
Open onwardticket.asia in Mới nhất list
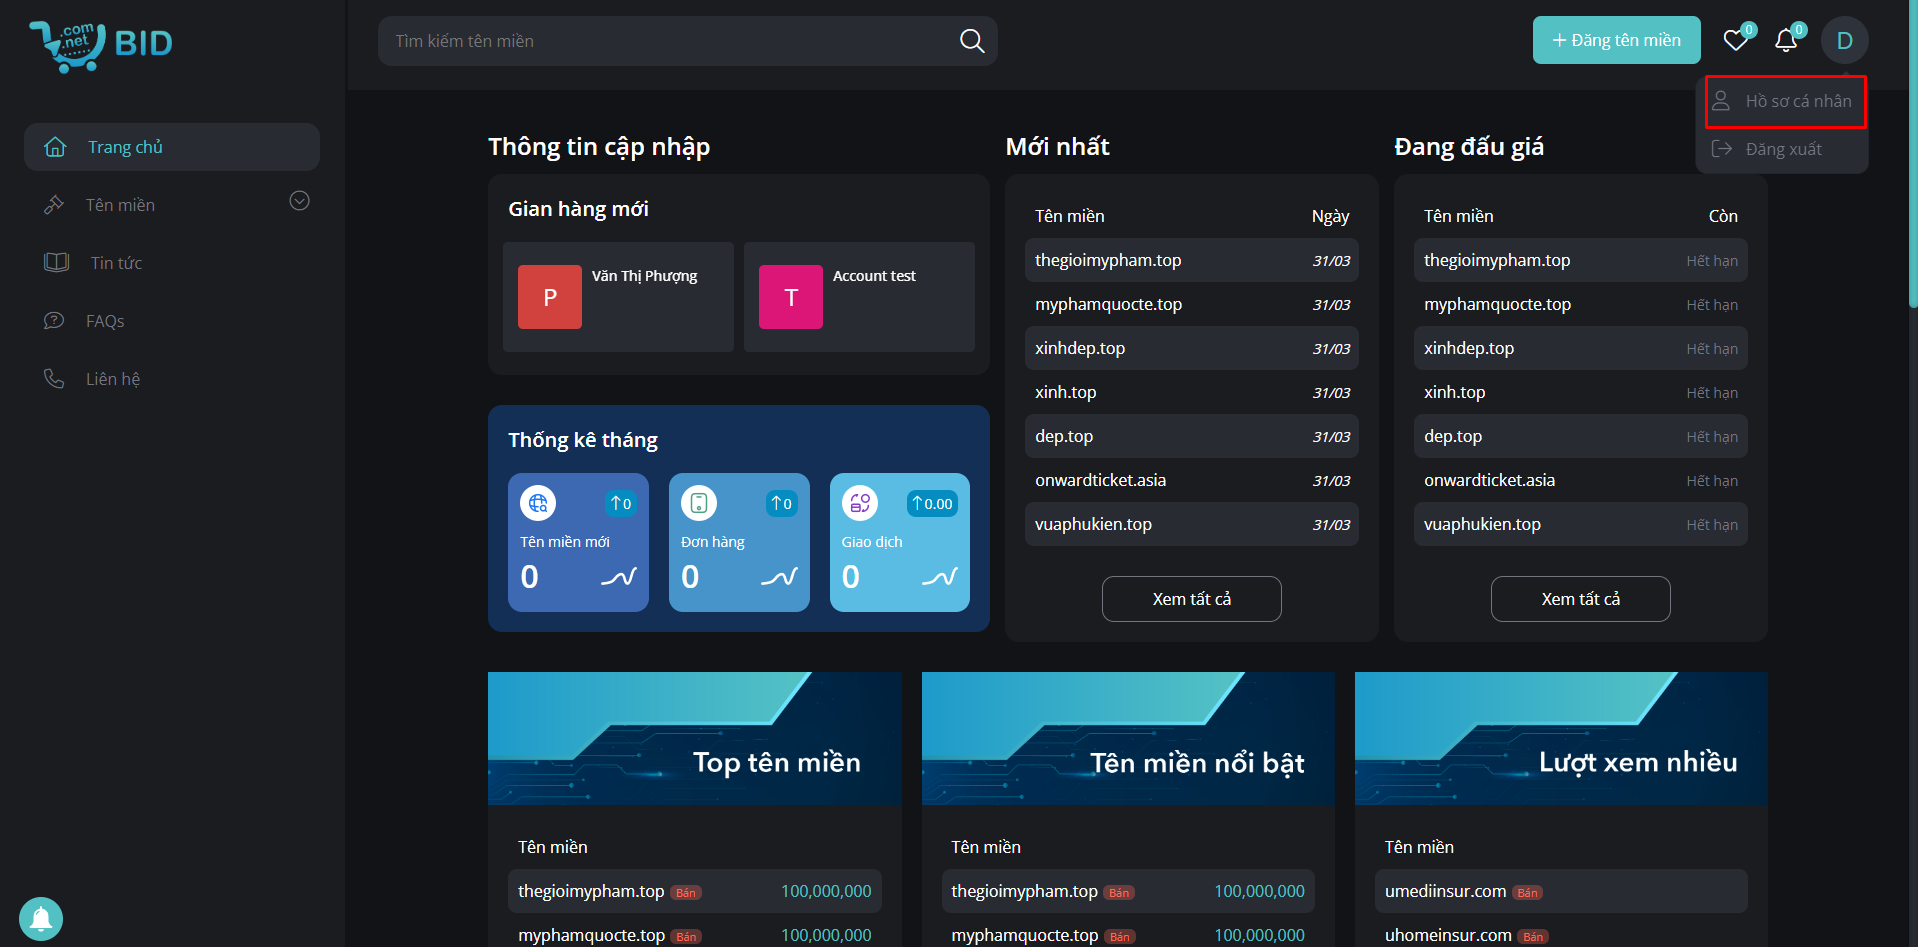pos(1100,480)
